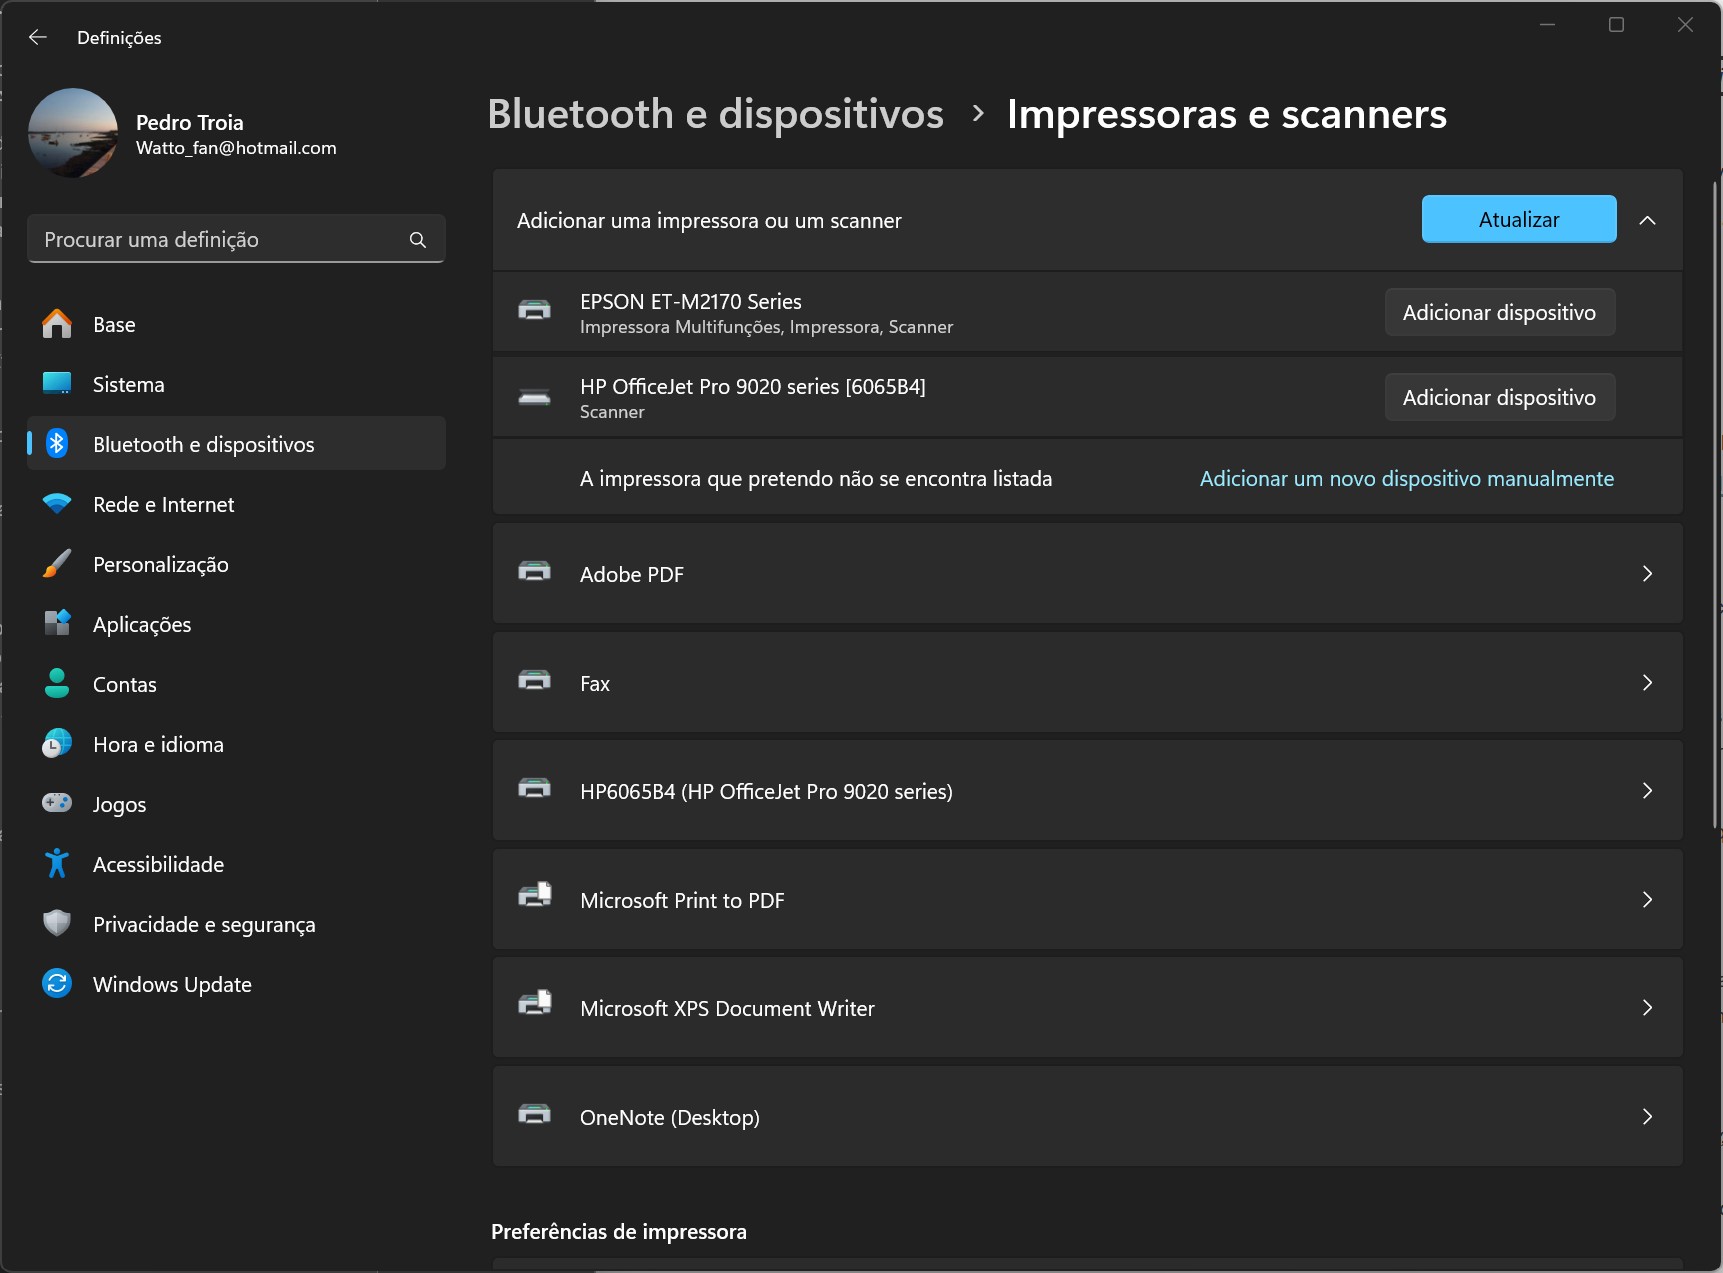
Task: Select Hora e idioma in sidebar
Action: point(158,745)
